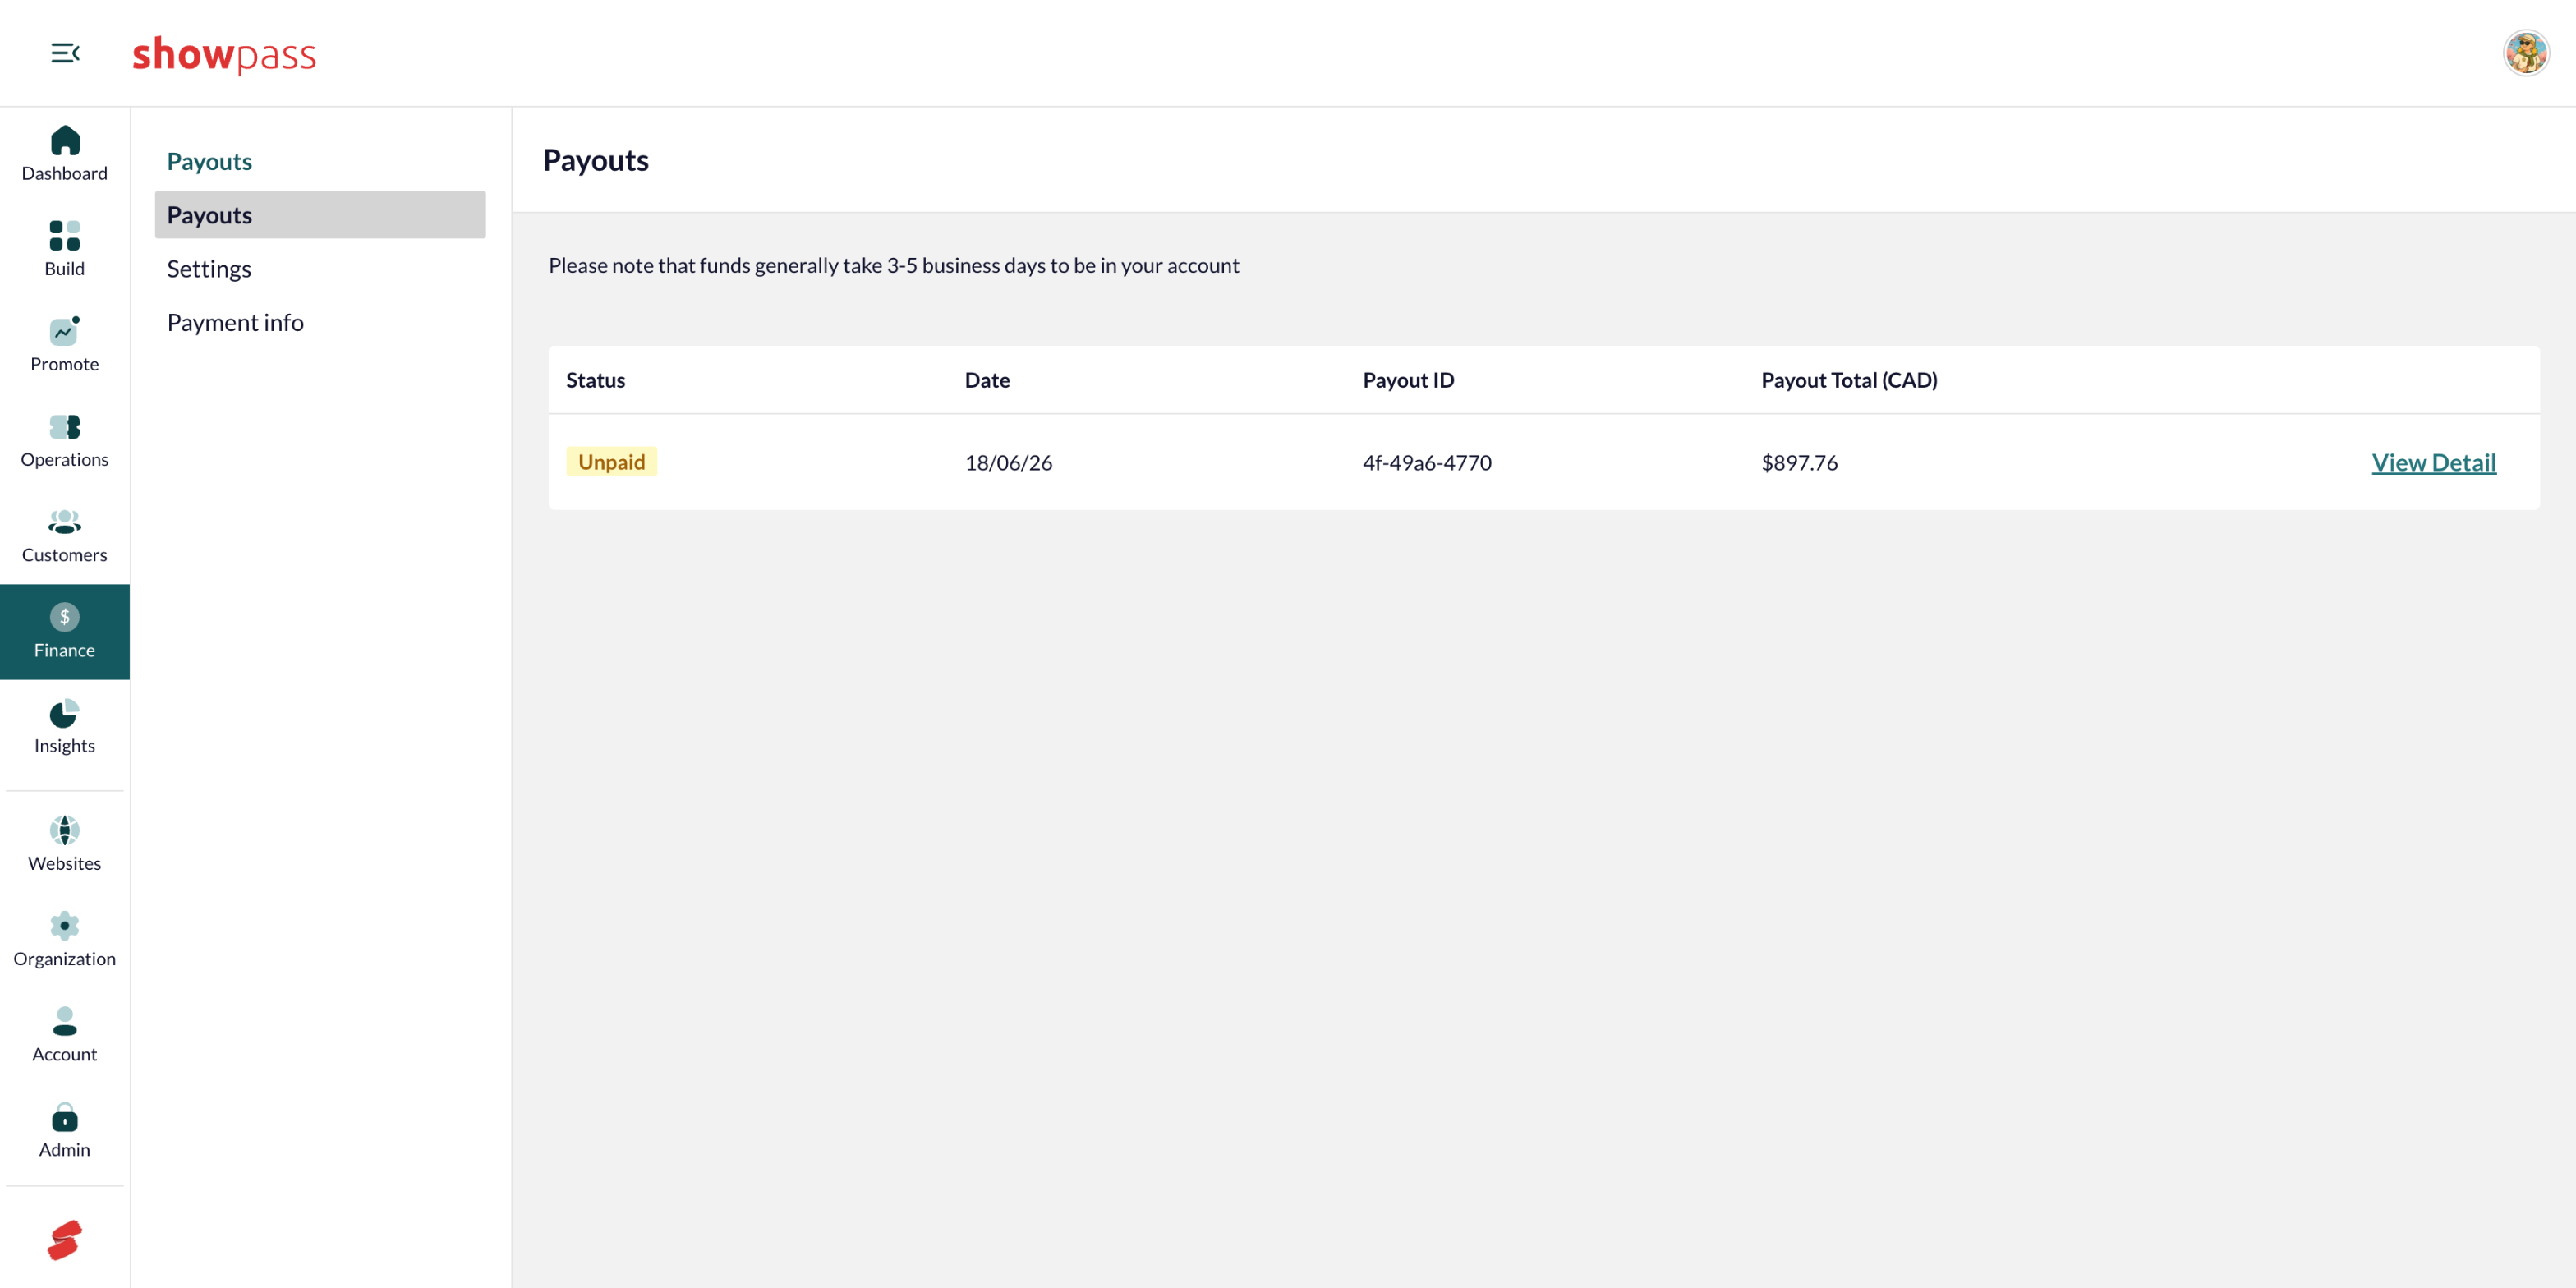Open the Settings submenu item
This screenshot has height=1288, width=2576.
tap(320, 269)
